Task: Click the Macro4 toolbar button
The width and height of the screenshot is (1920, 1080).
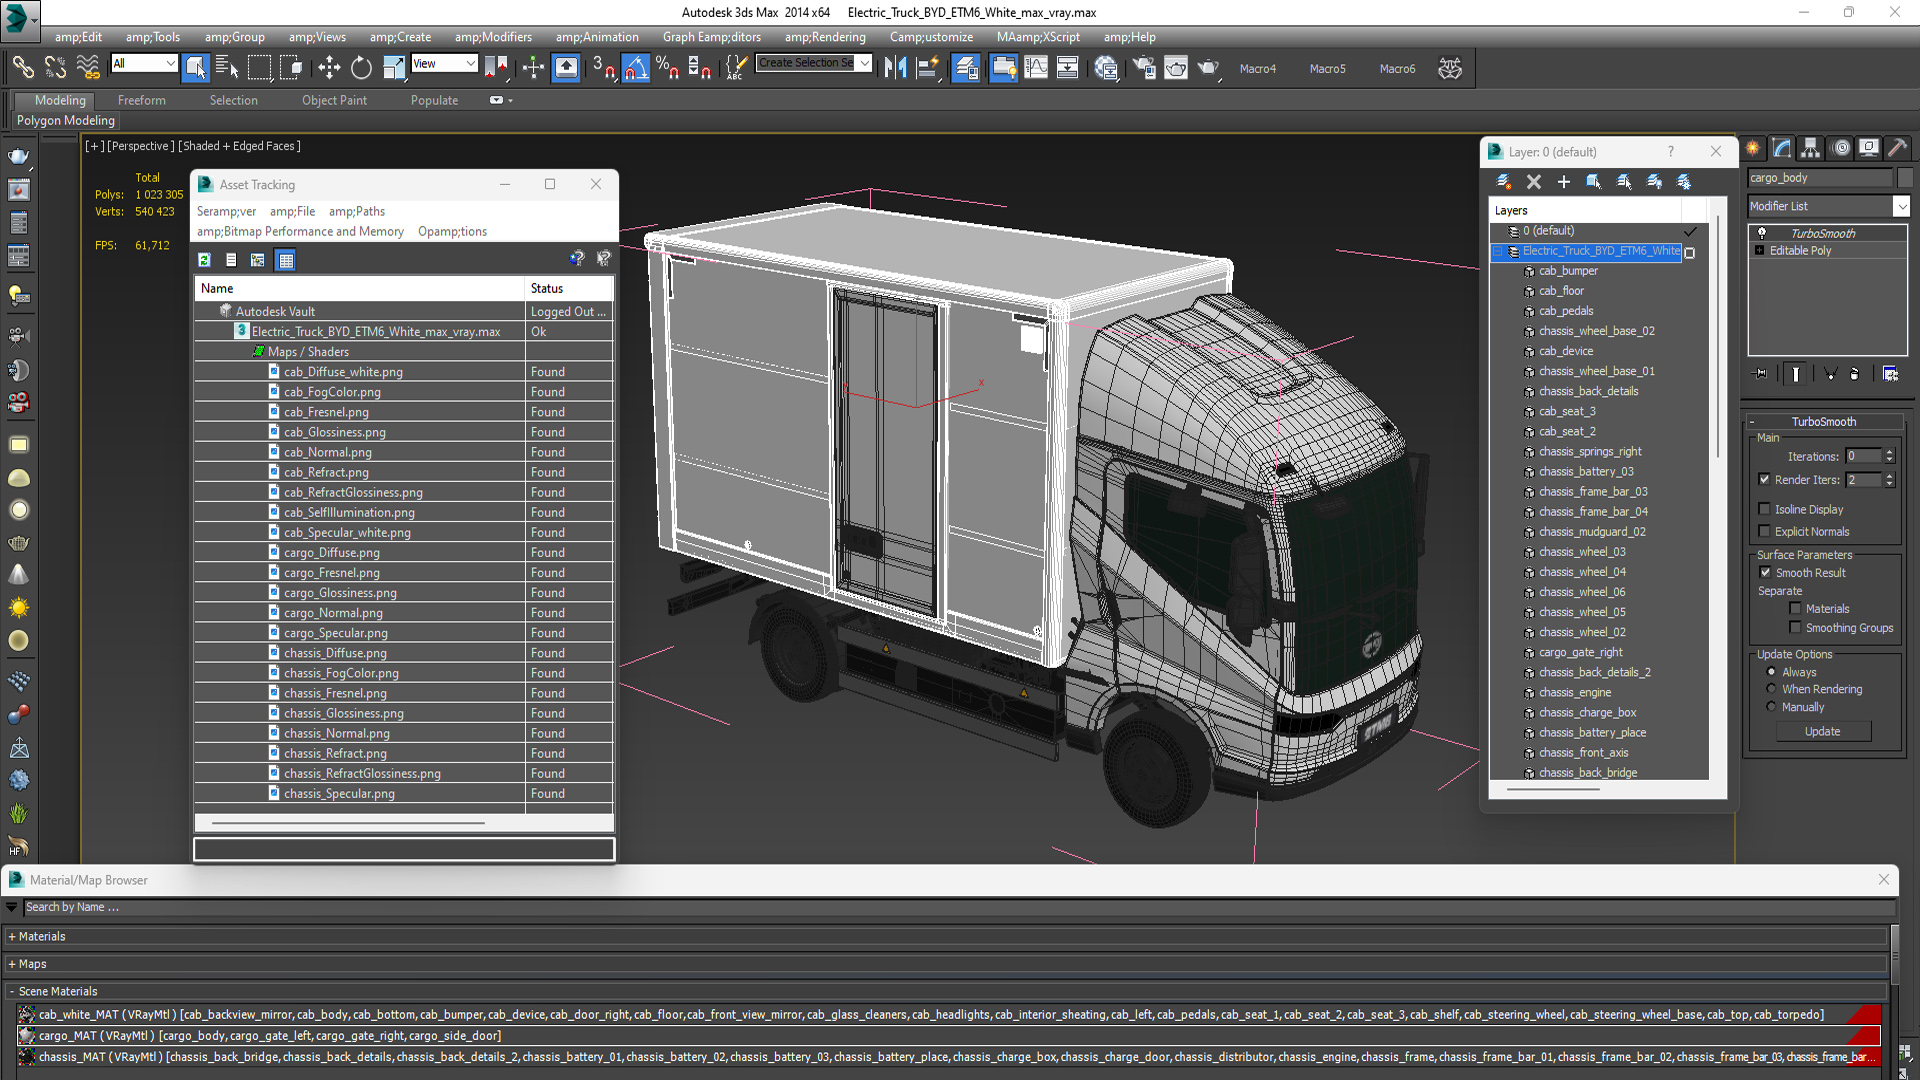Action: (1257, 68)
